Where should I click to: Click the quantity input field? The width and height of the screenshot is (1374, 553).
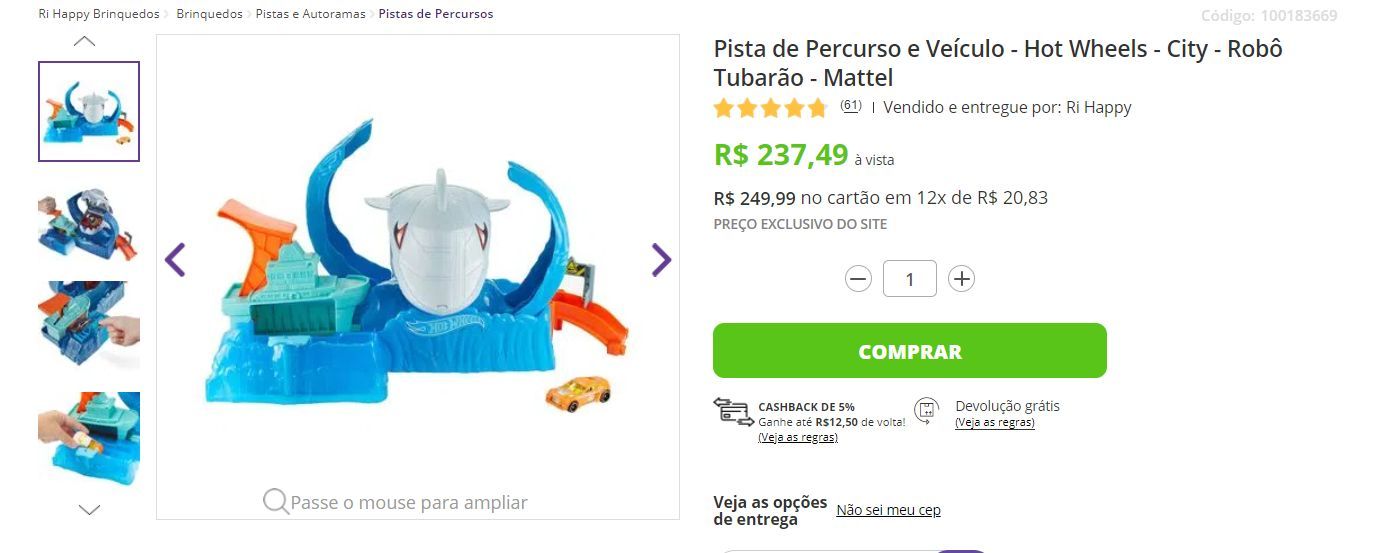point(910,279)
